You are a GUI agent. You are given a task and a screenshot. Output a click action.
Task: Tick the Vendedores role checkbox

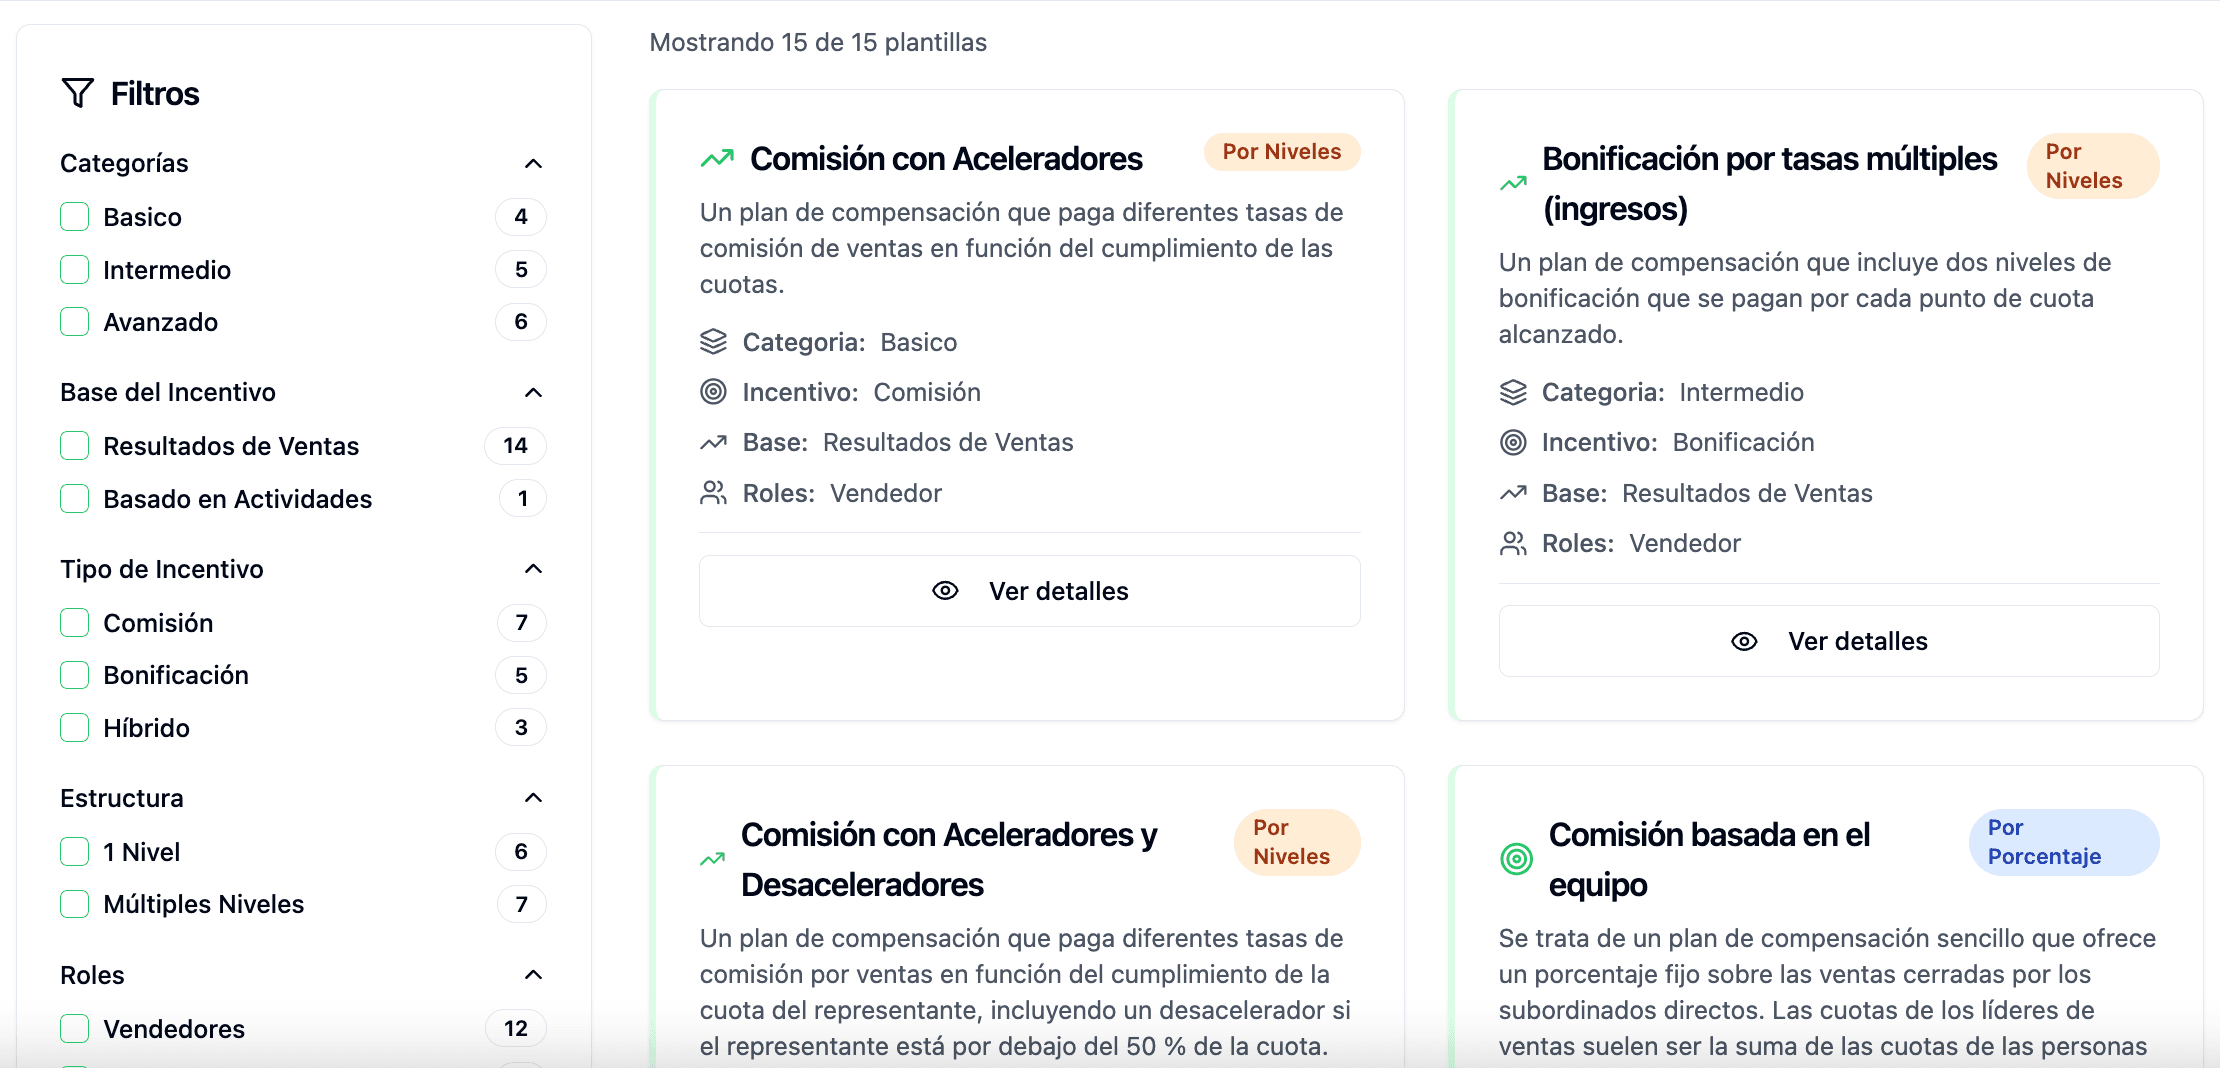75,1029
